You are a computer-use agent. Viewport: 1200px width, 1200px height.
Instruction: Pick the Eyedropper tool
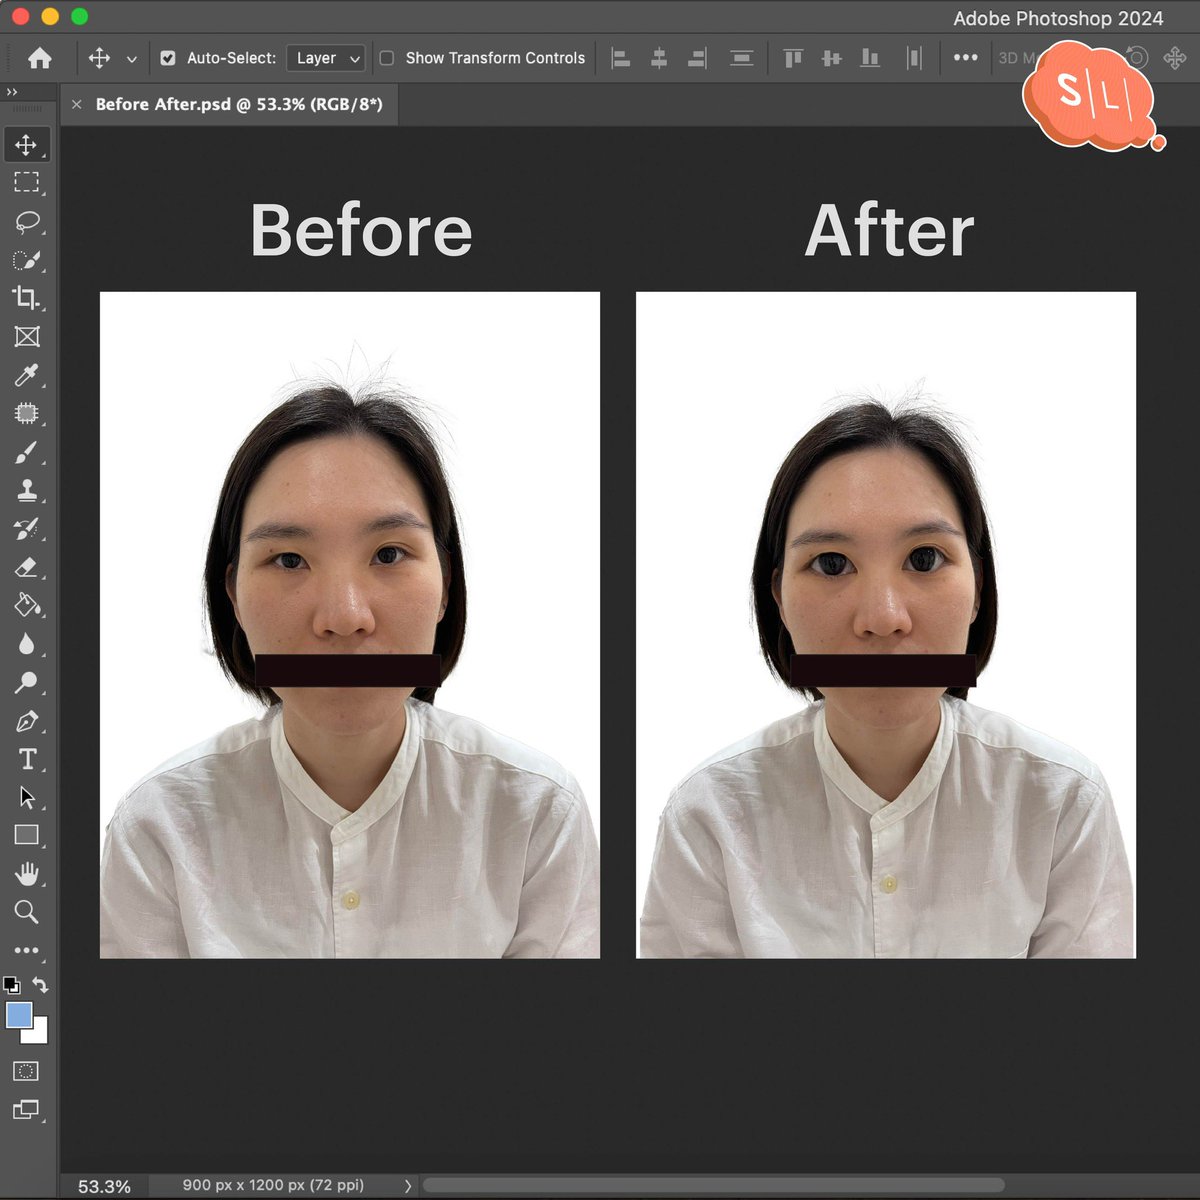coord(27,375)
